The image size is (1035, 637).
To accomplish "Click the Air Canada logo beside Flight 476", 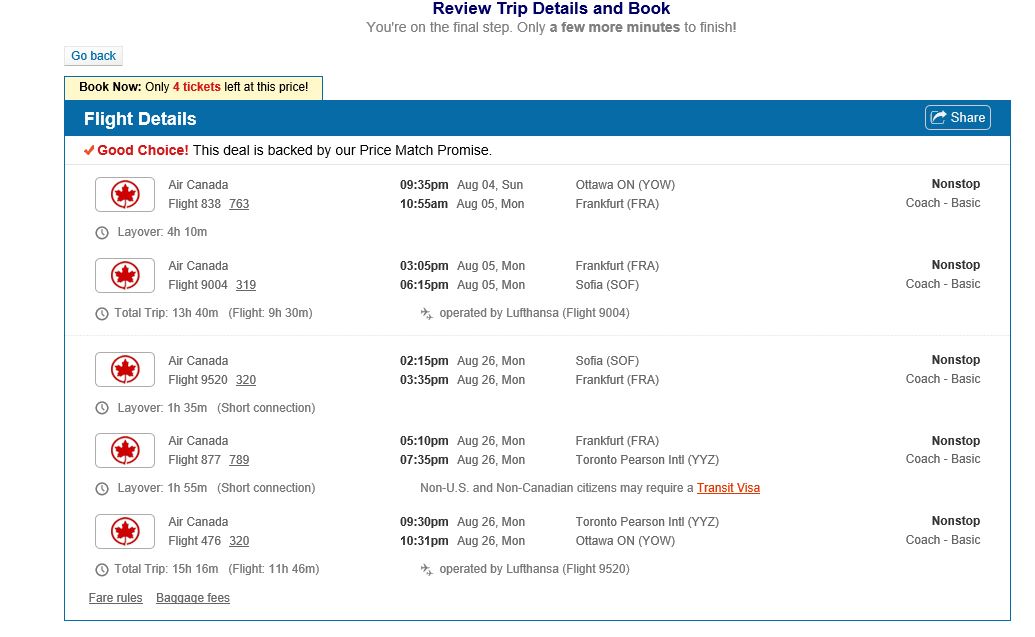I will pyautogui.click(x=124, y=531).
